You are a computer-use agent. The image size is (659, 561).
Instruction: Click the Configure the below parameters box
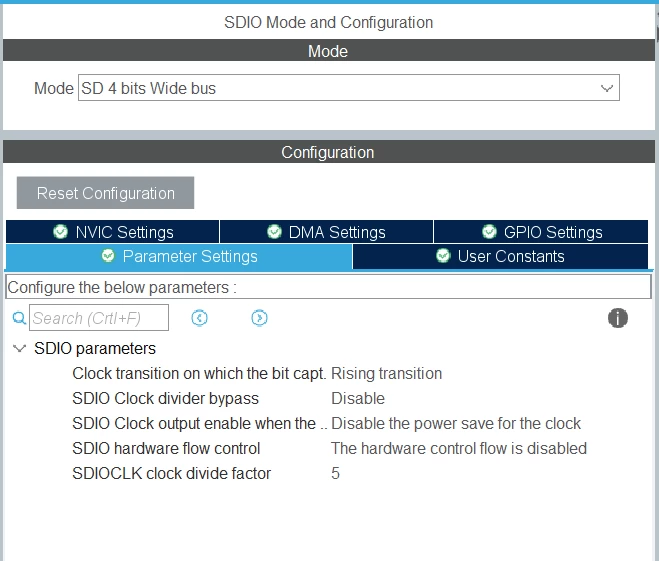[x=328, y=287]
